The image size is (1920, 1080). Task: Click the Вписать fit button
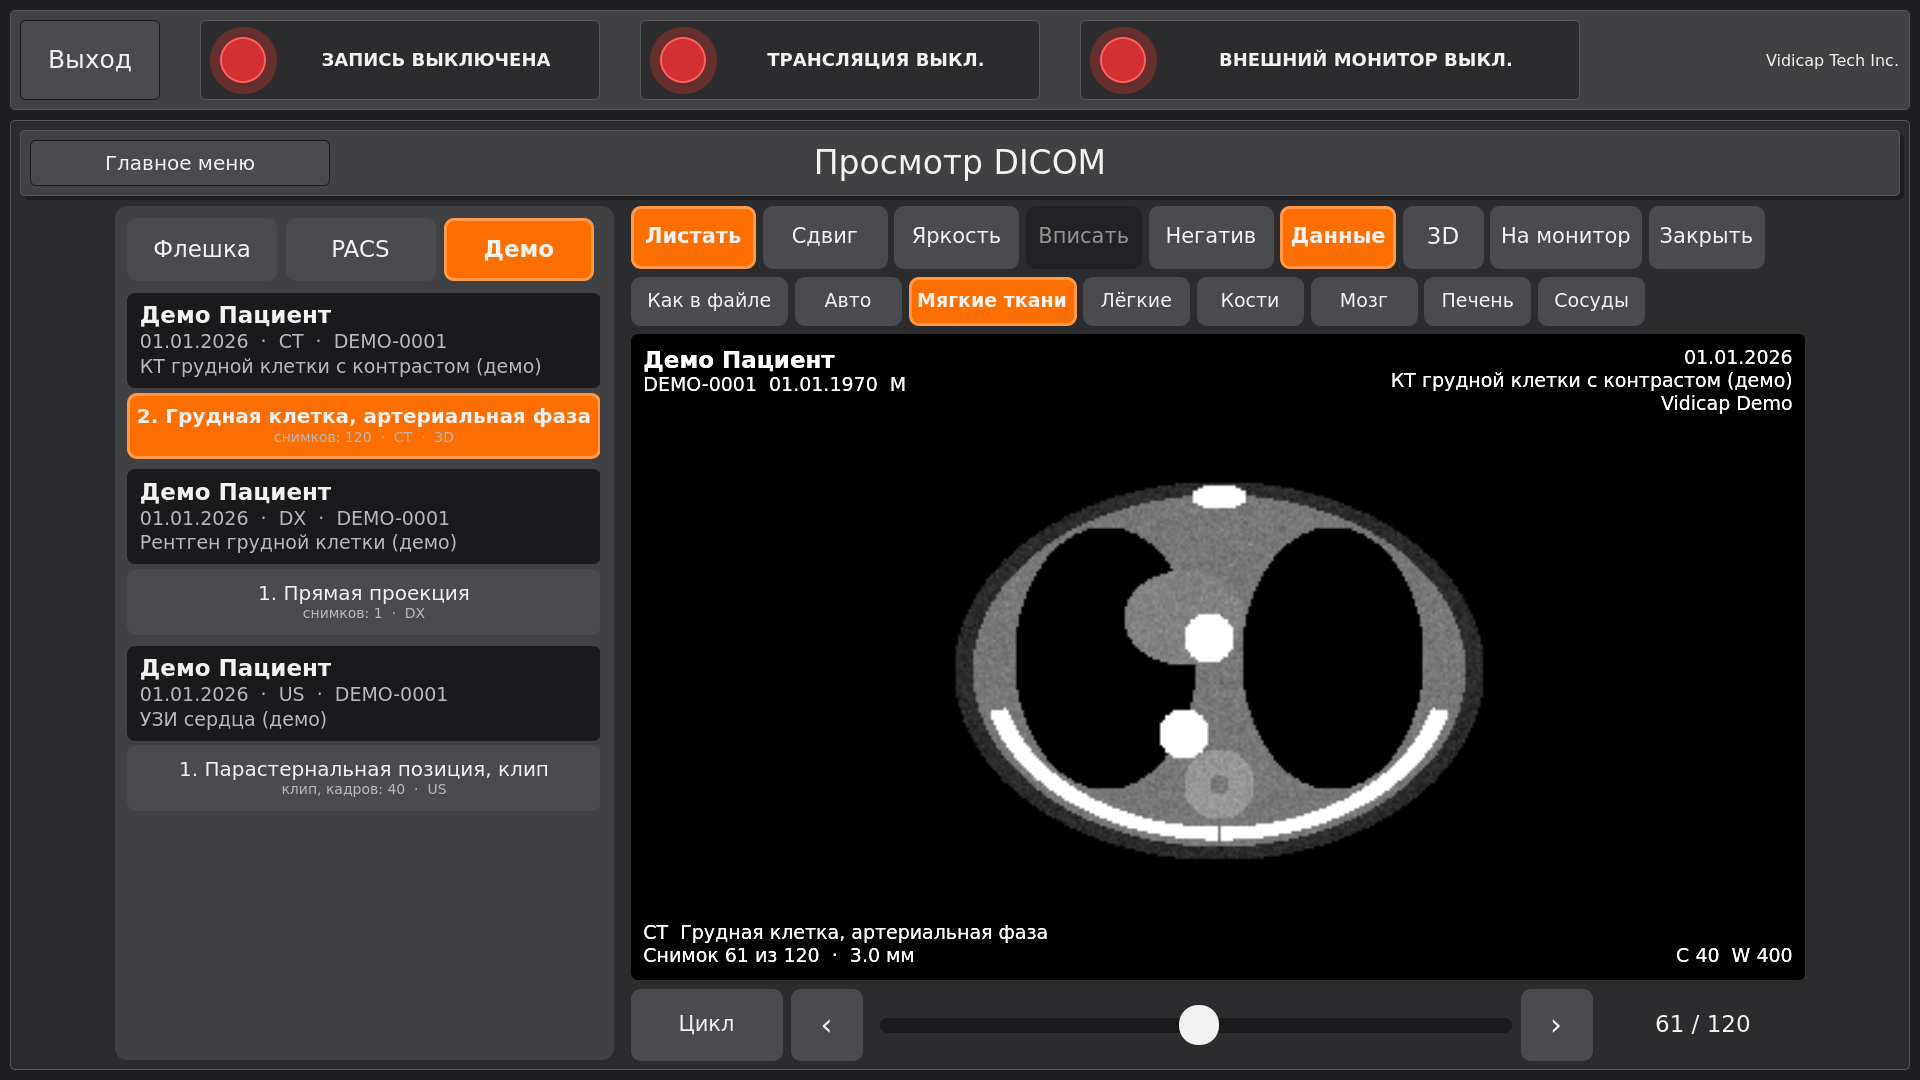[x=1083, y=237]
